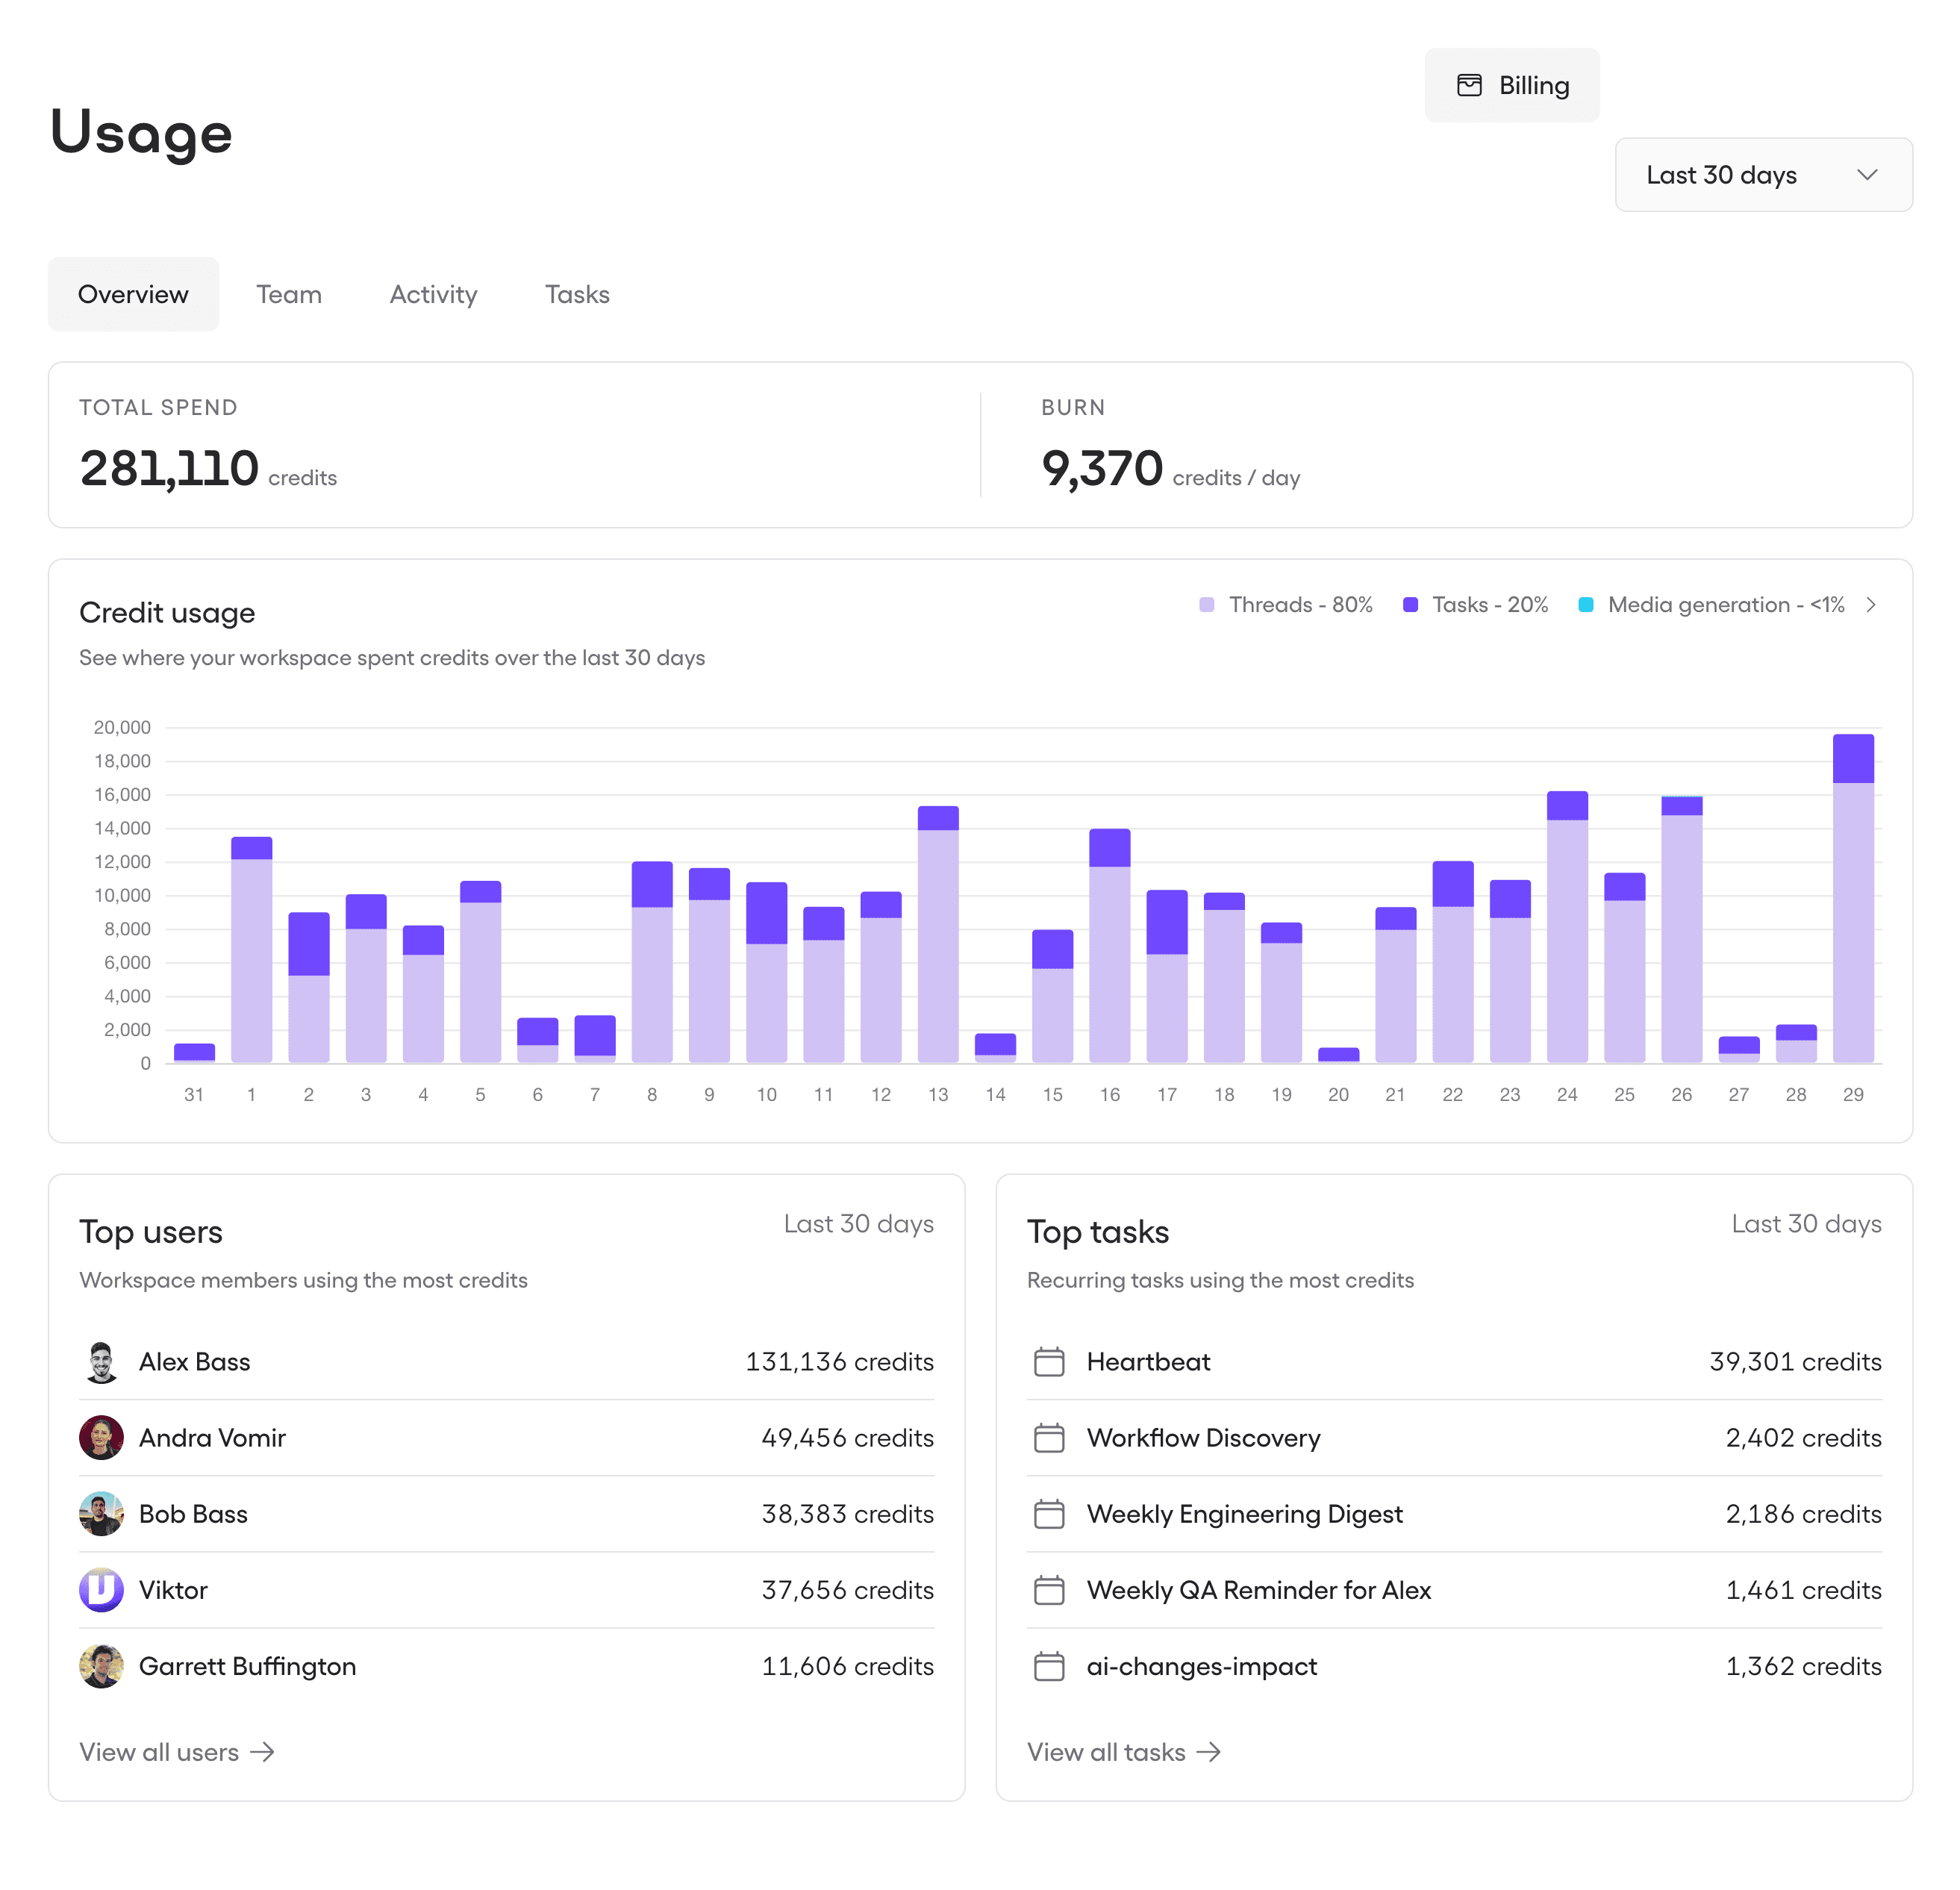The width and height of the screenshot is (1960, 1890).
Task: Click calendar icon next to Workflow Discovery
Action: 1048,1438
